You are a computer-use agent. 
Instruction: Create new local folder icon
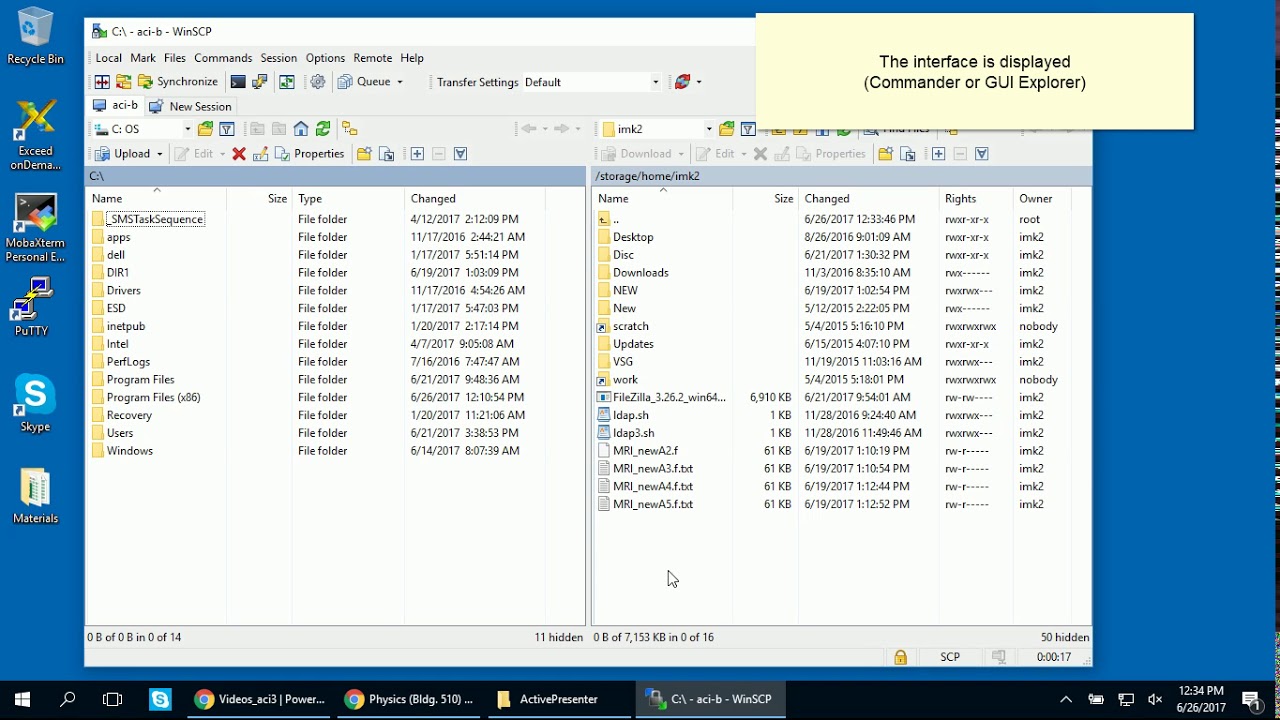tap(364, 154)
